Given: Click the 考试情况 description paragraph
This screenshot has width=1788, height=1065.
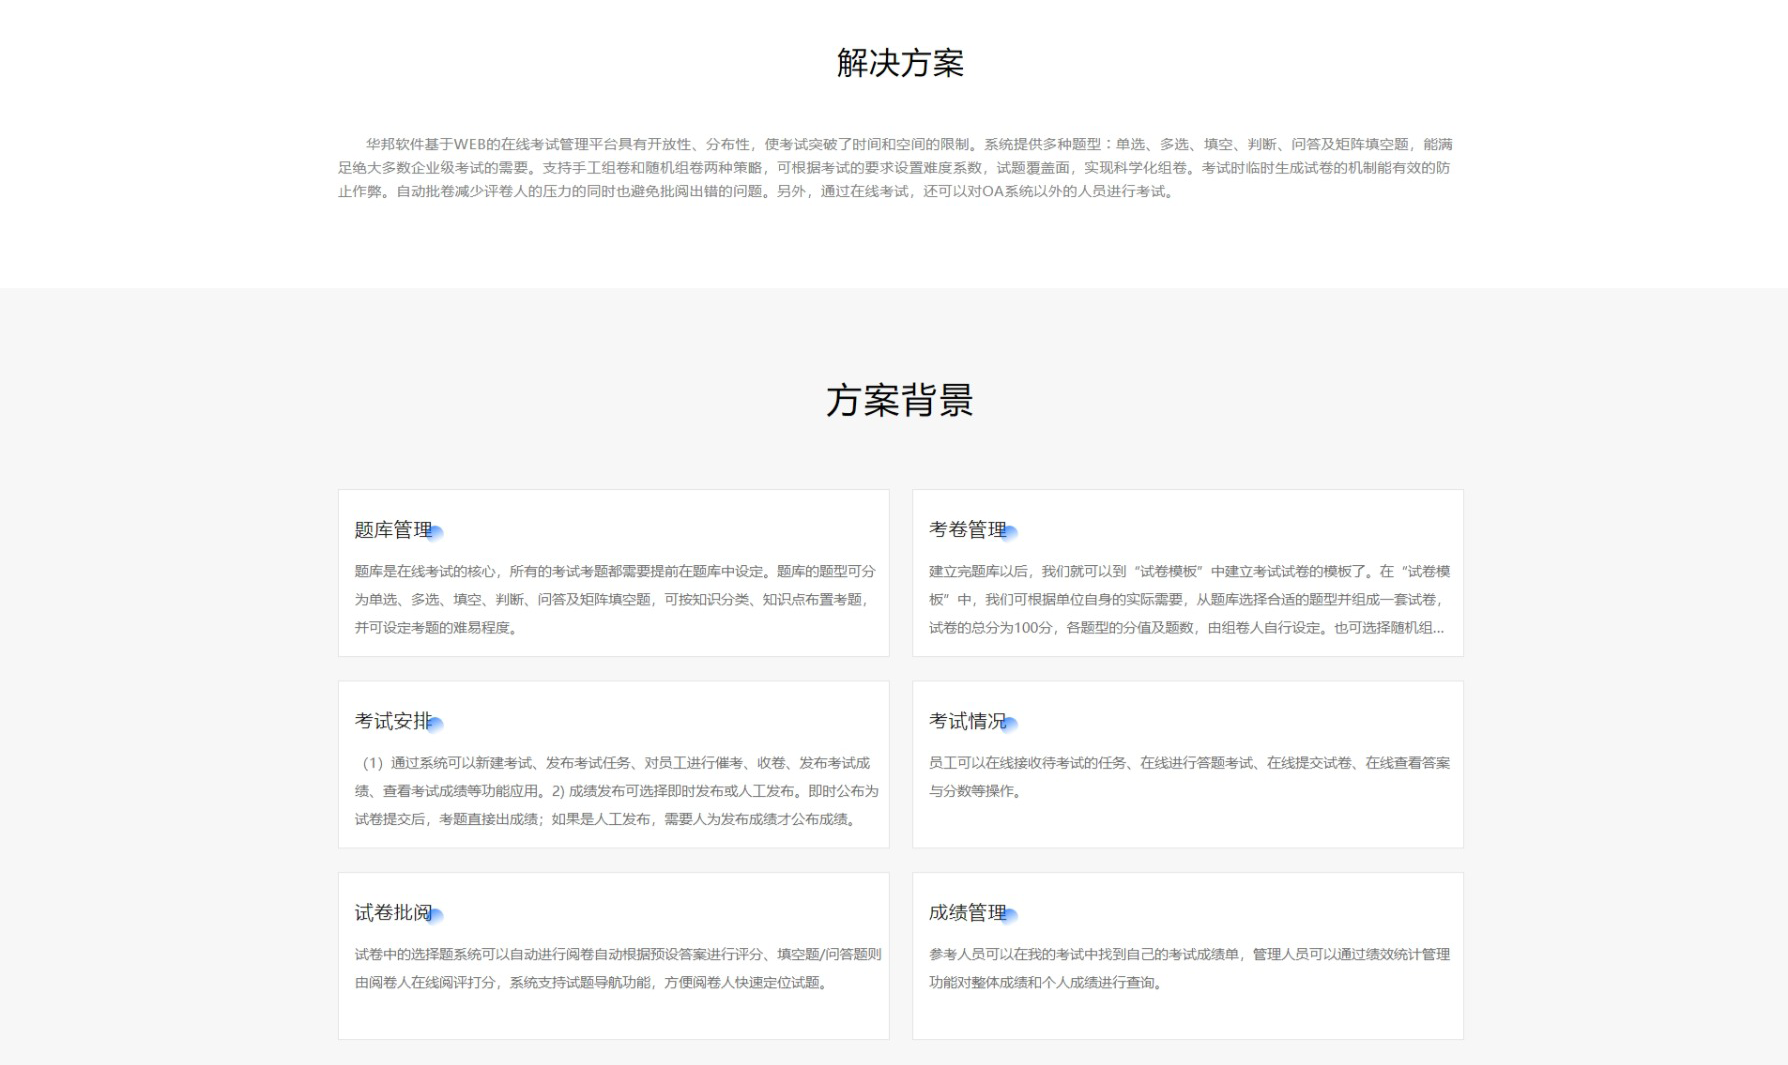Looking at the screenshot, I should pos(1188,777).
